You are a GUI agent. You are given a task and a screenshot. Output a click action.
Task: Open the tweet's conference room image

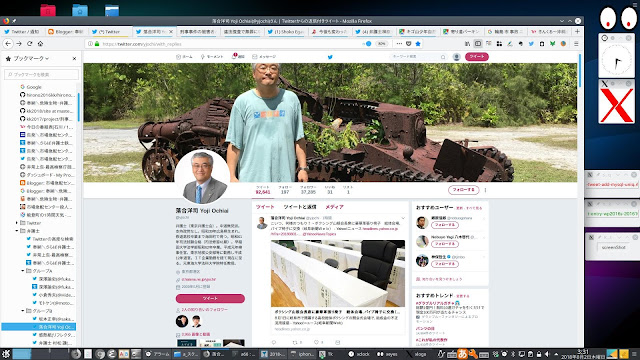point(338,273)
